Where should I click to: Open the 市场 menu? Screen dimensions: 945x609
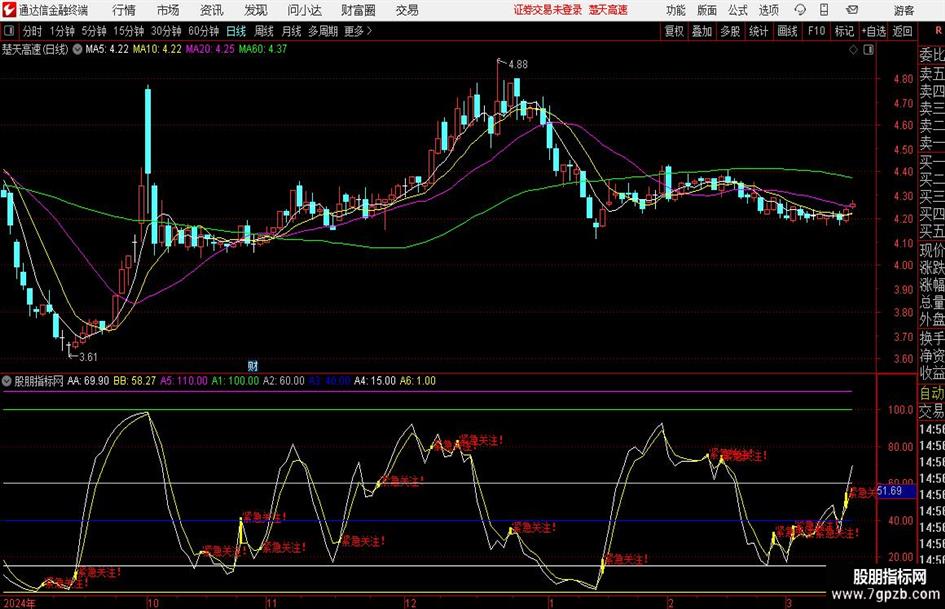[x=168, y=10]
